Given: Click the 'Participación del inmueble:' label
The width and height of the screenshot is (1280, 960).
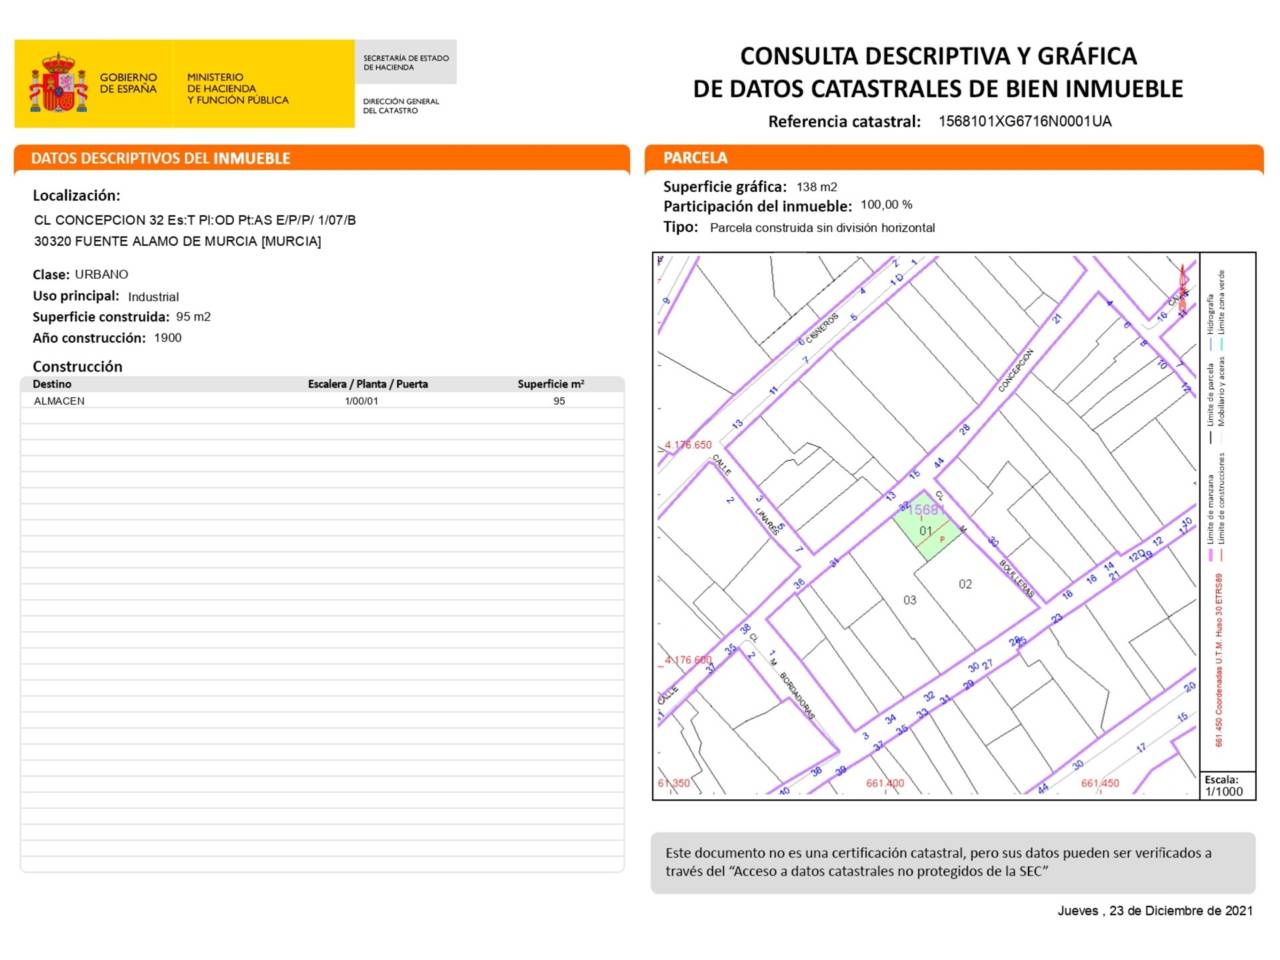Looking at the screenshot, I should tap(758, 207).
